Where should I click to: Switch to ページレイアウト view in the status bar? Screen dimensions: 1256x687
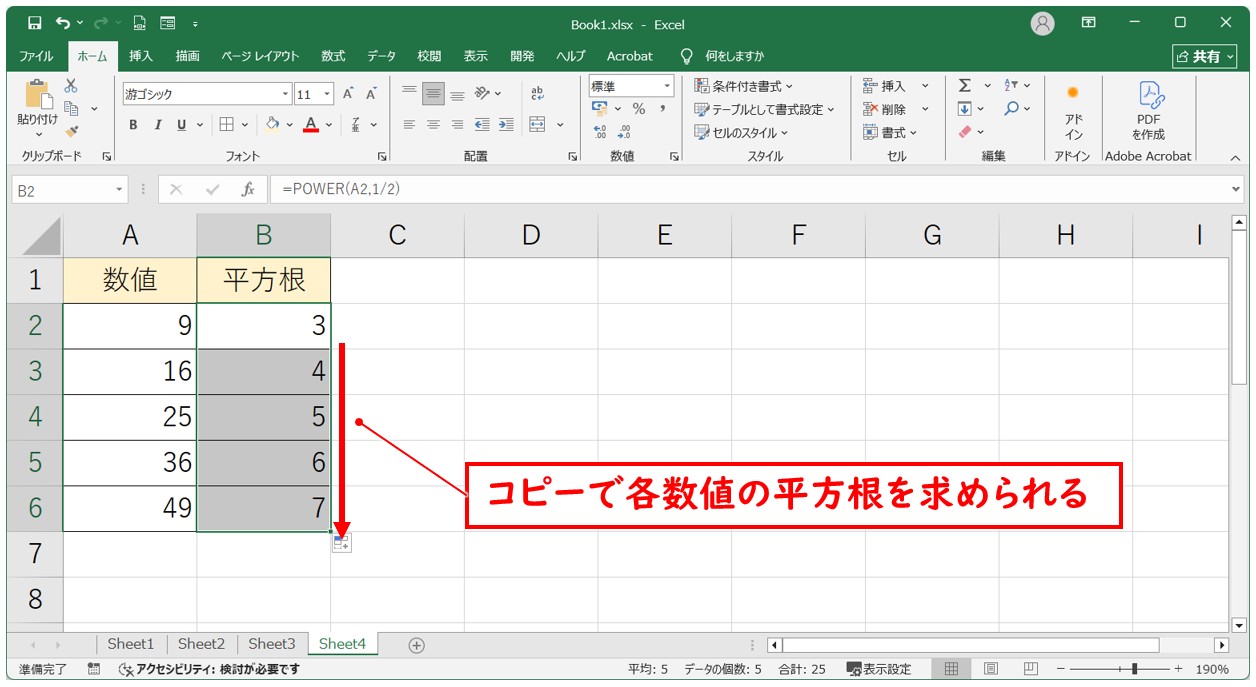990,670
